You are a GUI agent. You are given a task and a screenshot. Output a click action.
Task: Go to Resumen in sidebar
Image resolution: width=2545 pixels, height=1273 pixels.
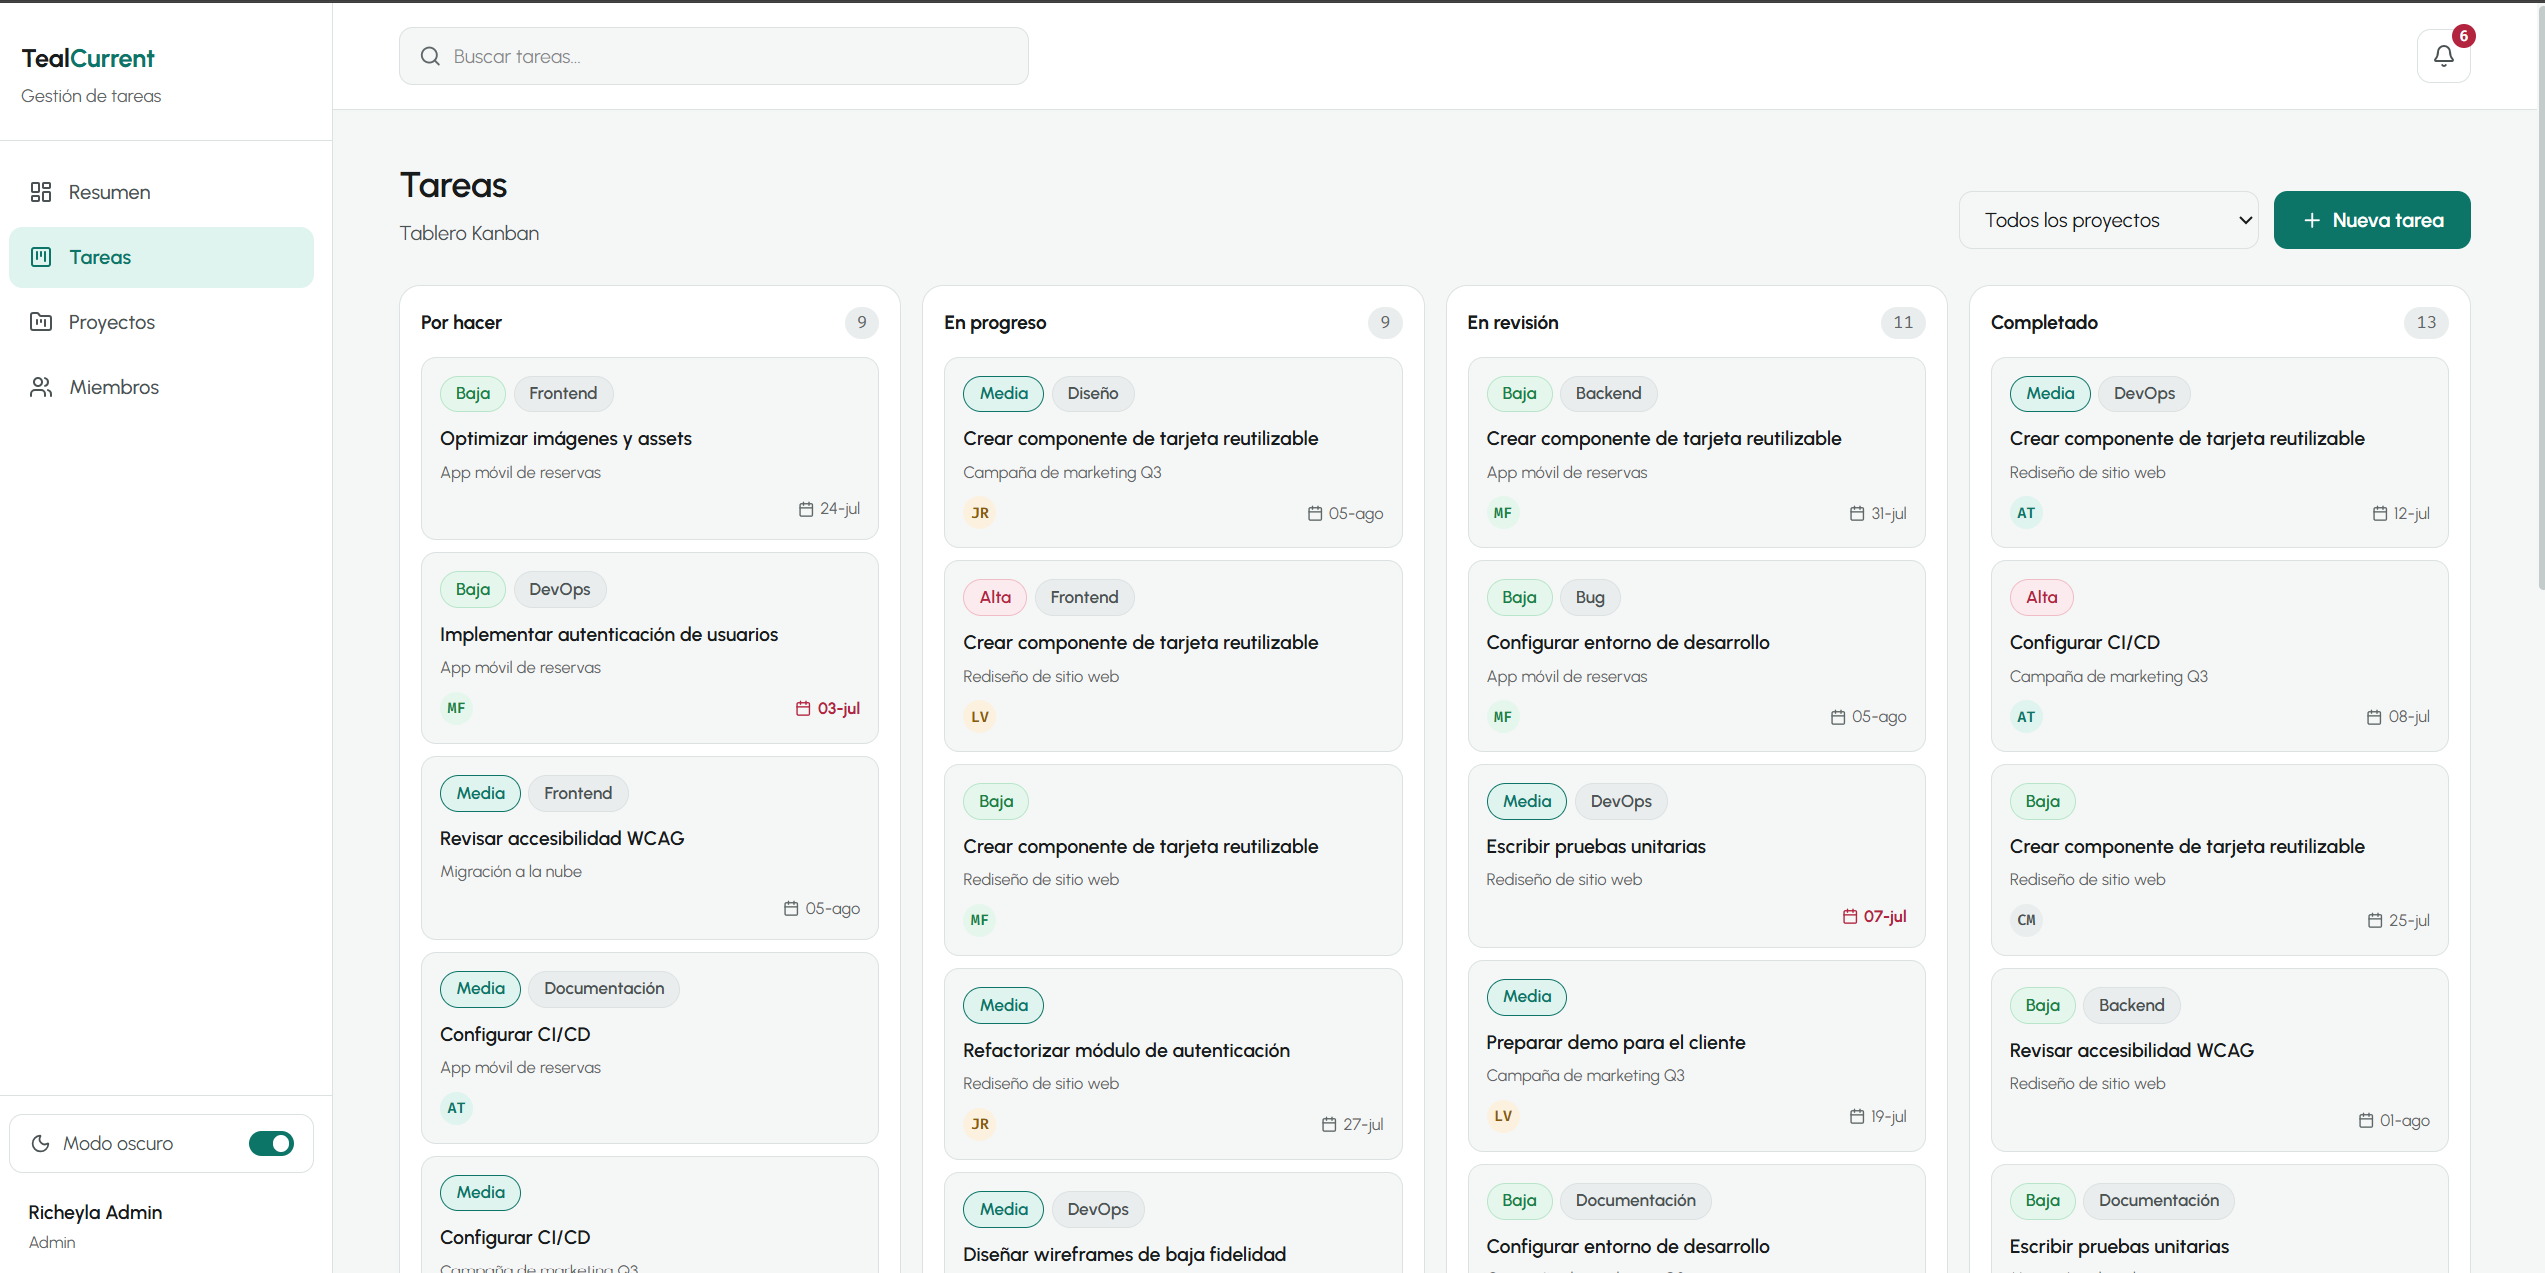[161, 192]
